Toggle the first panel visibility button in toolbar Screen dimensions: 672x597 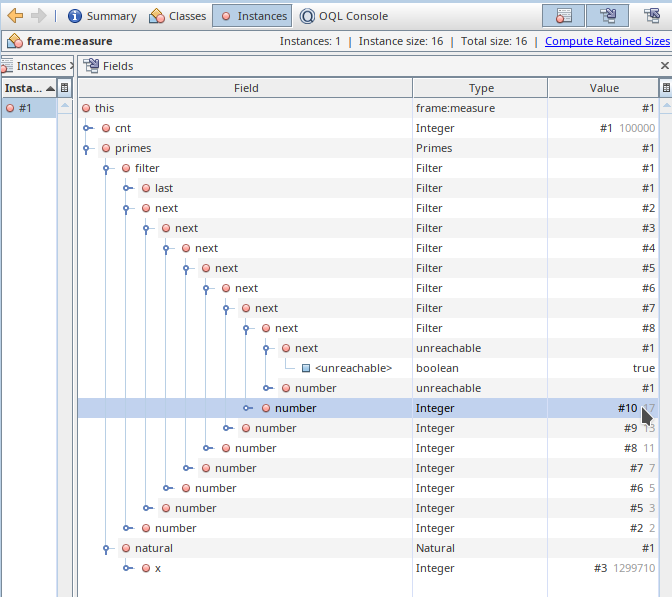click(564, 16)
